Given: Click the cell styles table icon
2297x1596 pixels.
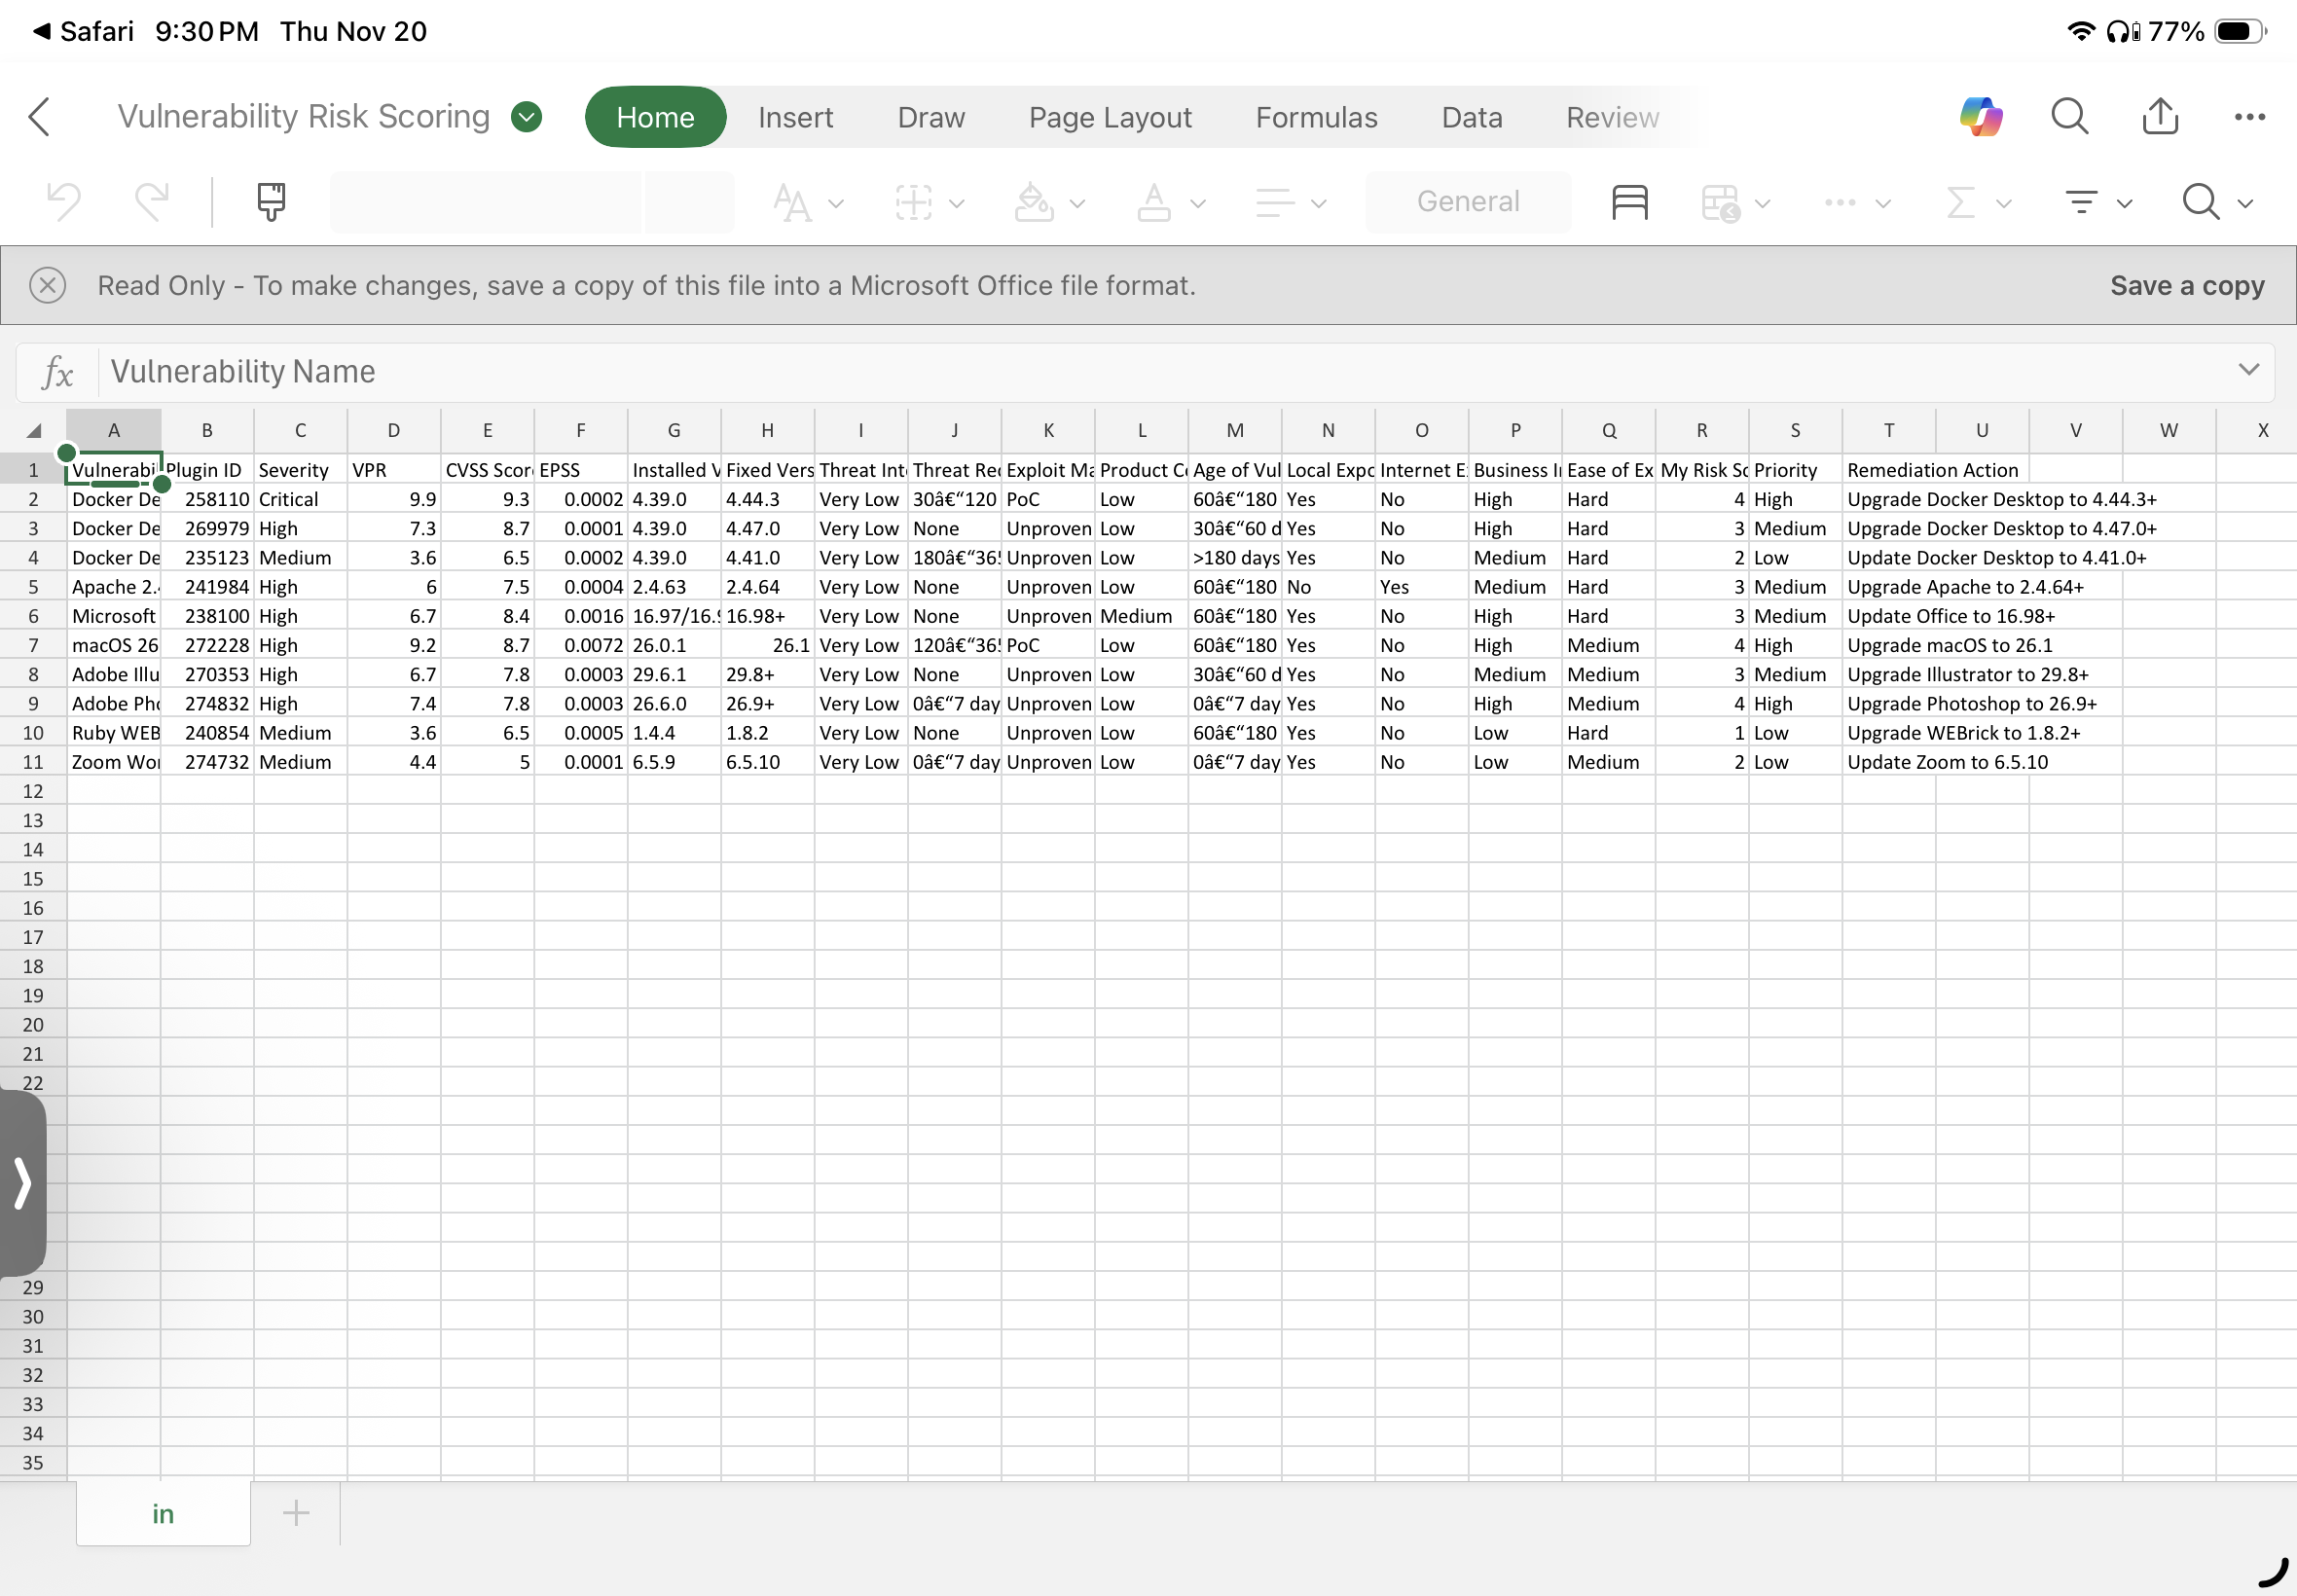Looking at the screenshot, I should pyautogui.click(x=1629, y=202).
